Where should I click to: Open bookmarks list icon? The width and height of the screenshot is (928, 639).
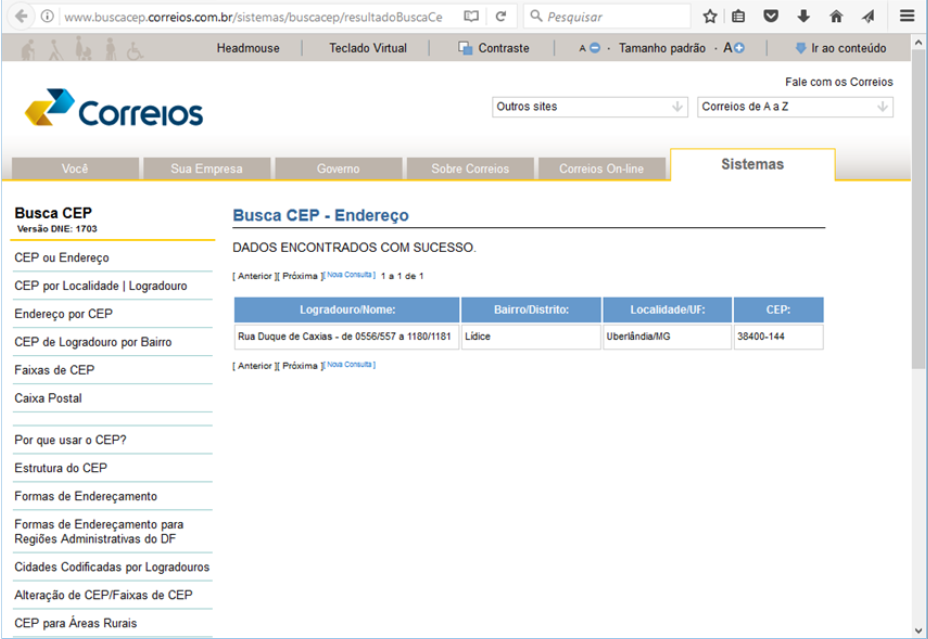click(738, 17)
